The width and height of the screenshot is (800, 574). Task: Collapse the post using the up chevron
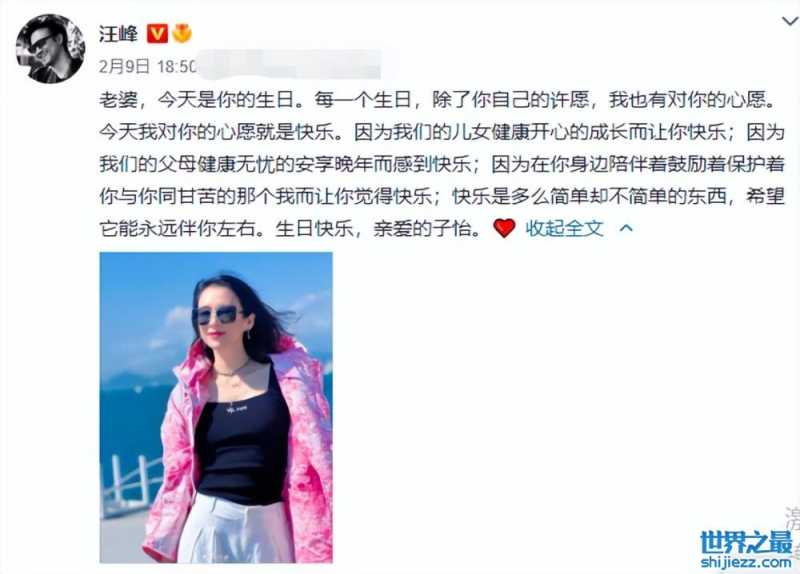pyautogui.click(x=626, y=228)
